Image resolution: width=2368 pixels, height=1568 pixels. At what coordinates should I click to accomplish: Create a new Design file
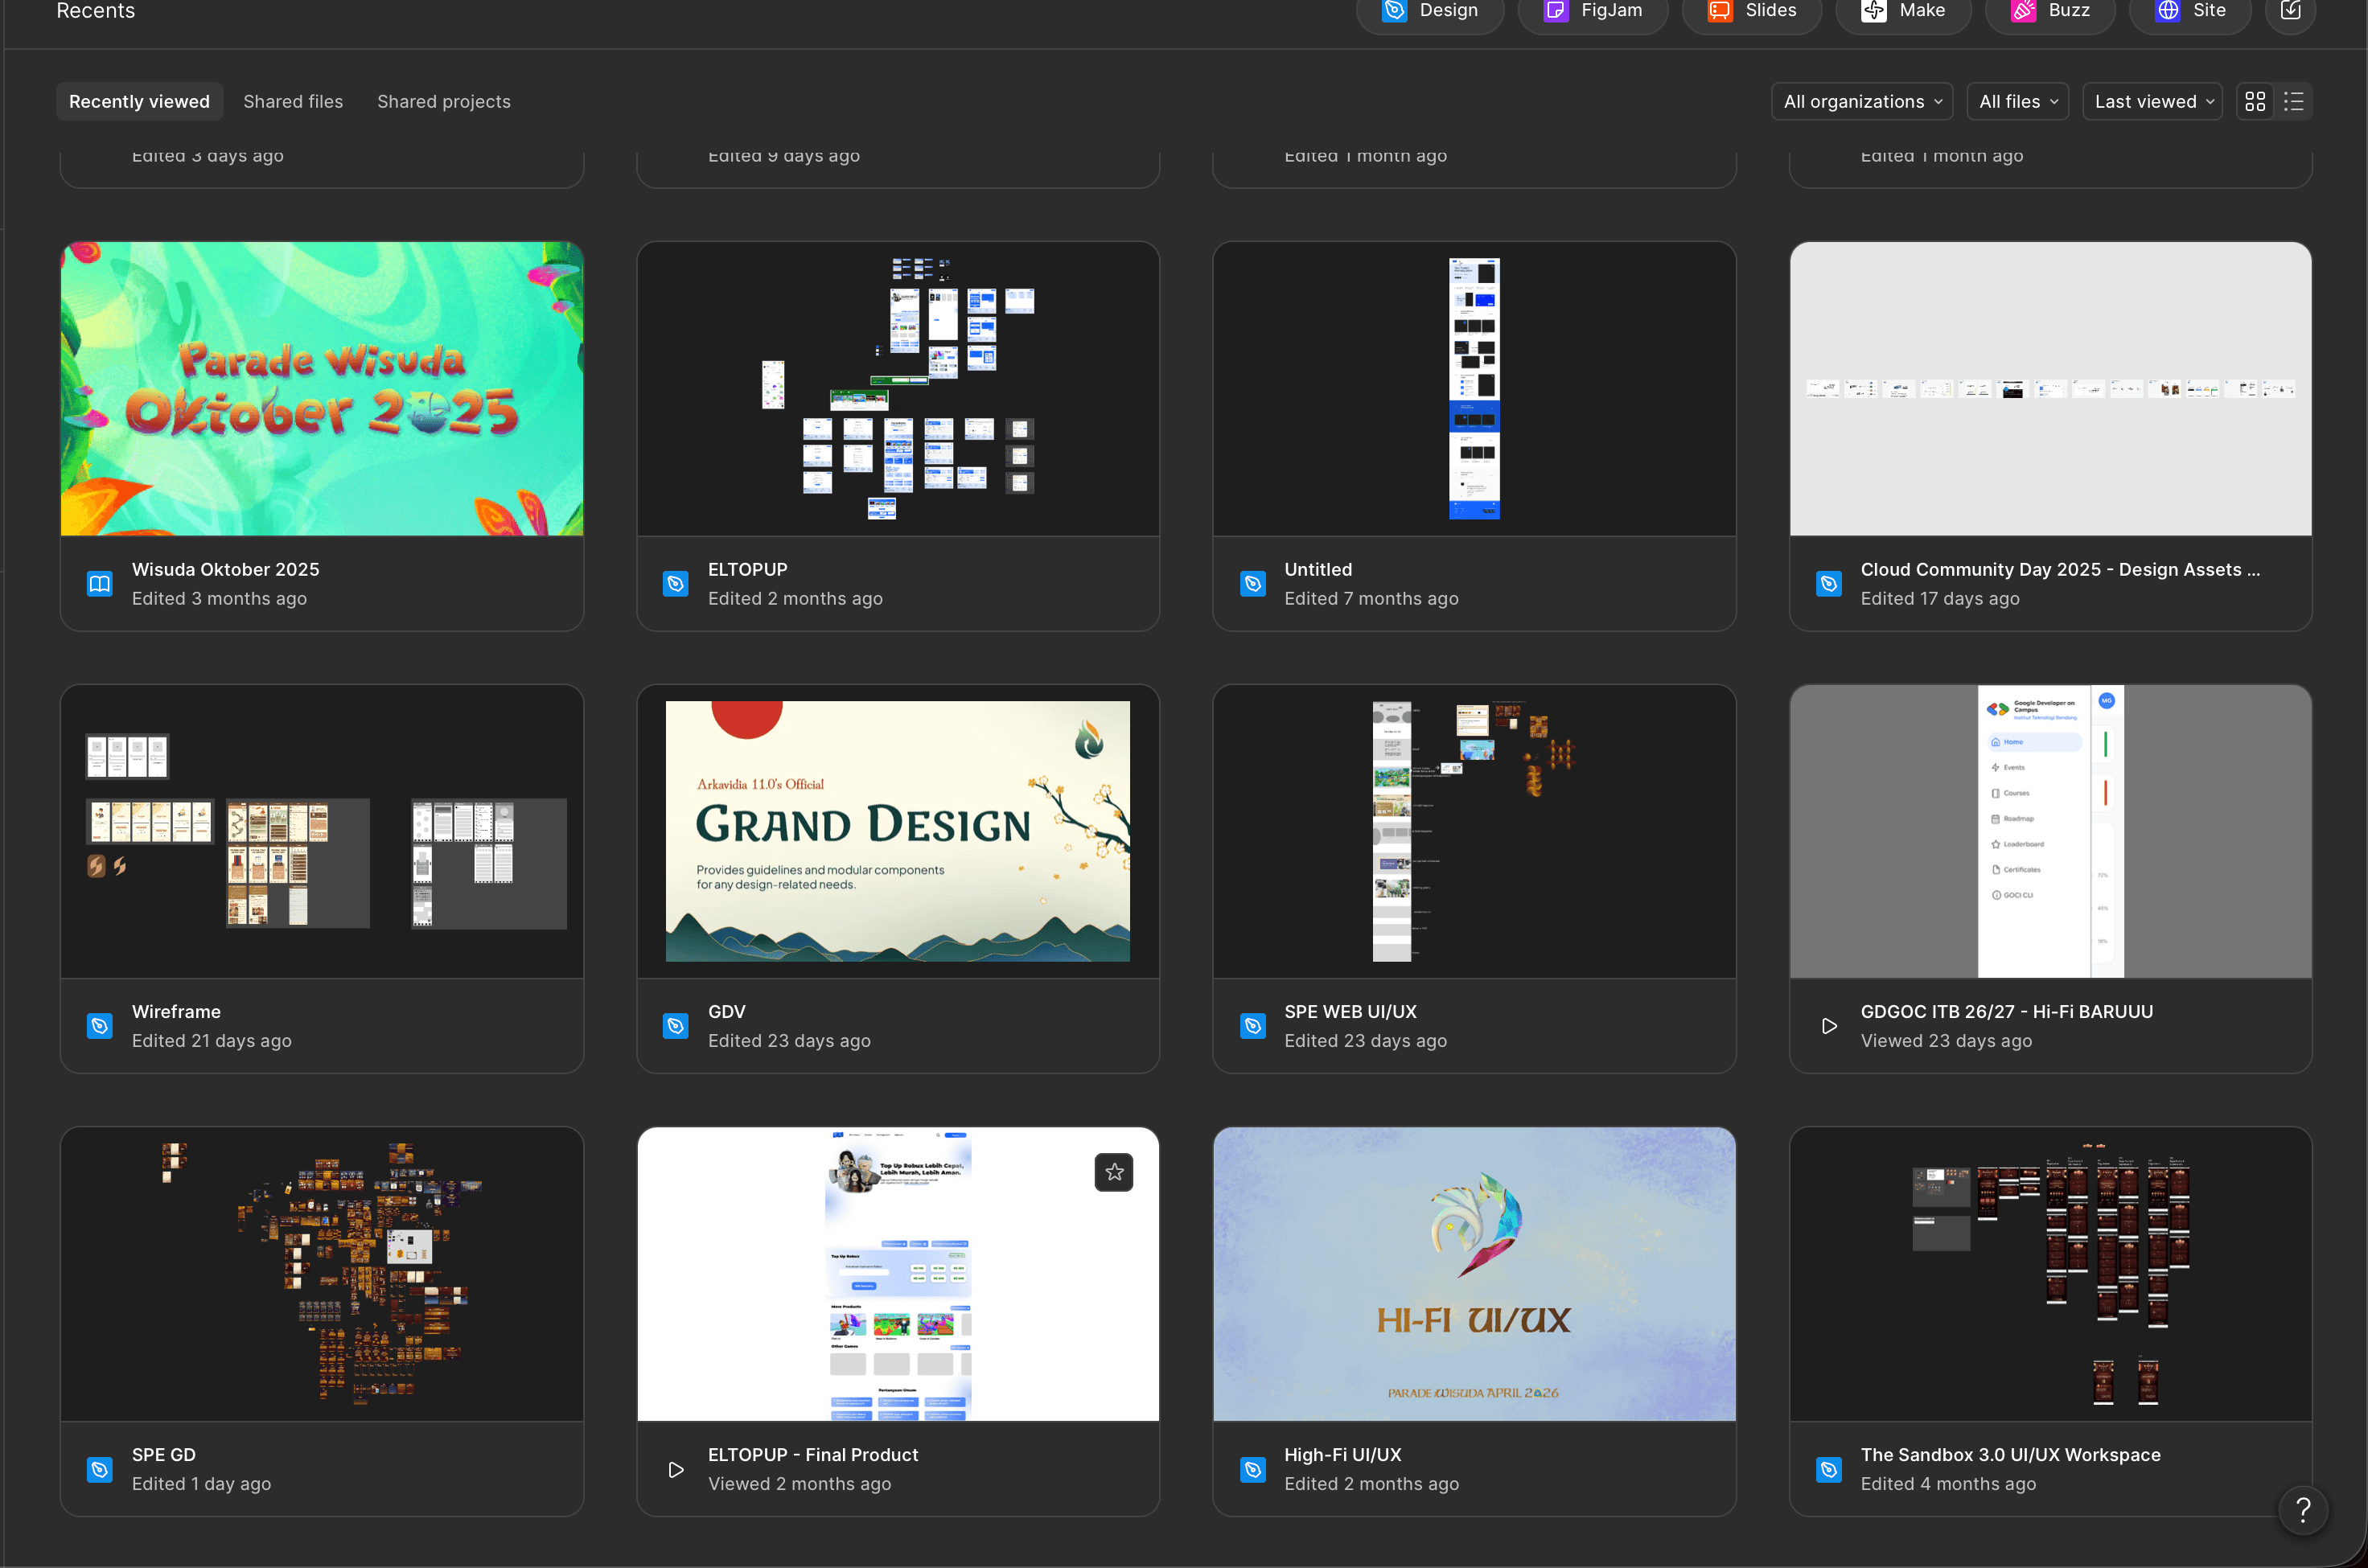coord(1429,11)
